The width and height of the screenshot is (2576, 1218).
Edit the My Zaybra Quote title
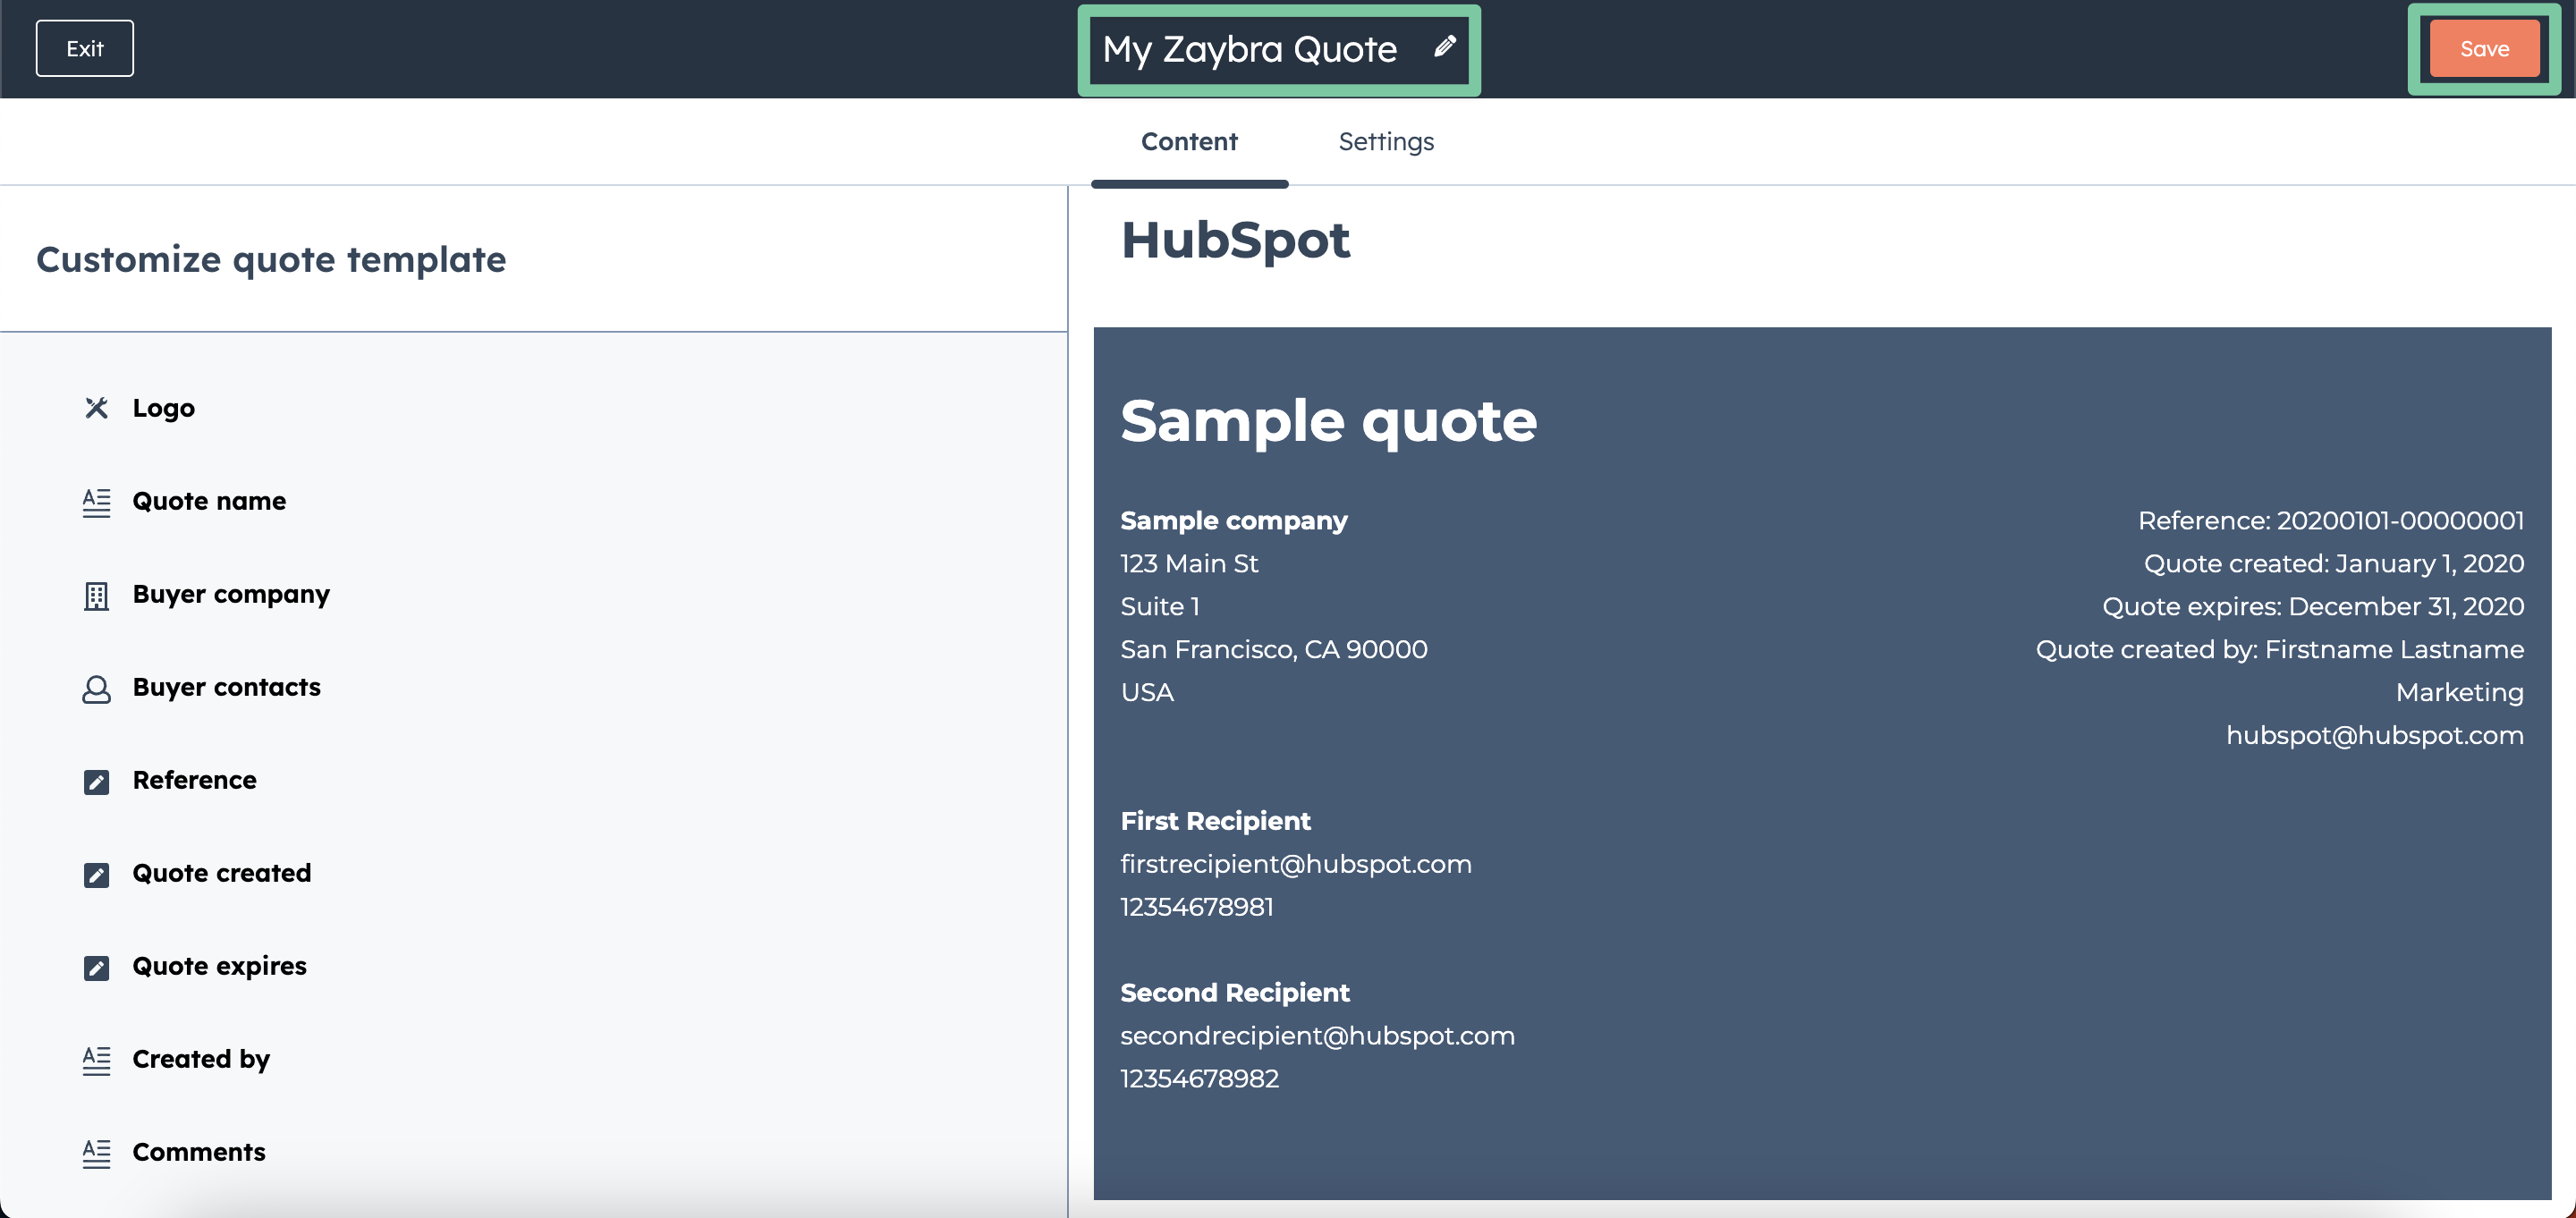click(1249, 49)
